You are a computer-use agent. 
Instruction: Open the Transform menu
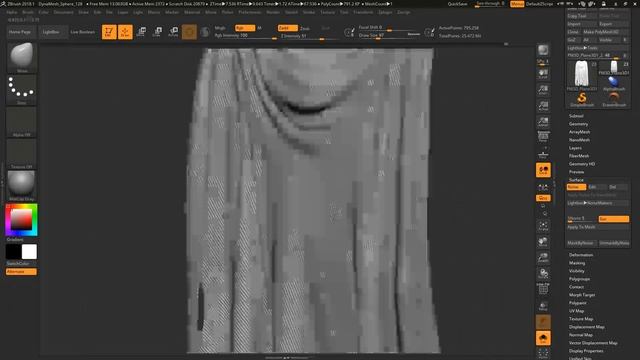click(363, 12)
